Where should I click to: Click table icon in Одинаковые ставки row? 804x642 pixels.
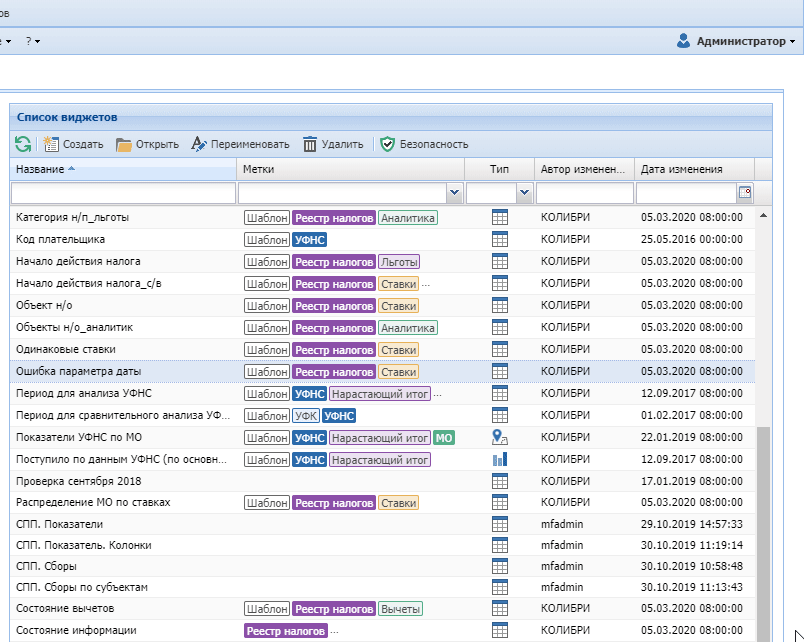tap(499, 349)
